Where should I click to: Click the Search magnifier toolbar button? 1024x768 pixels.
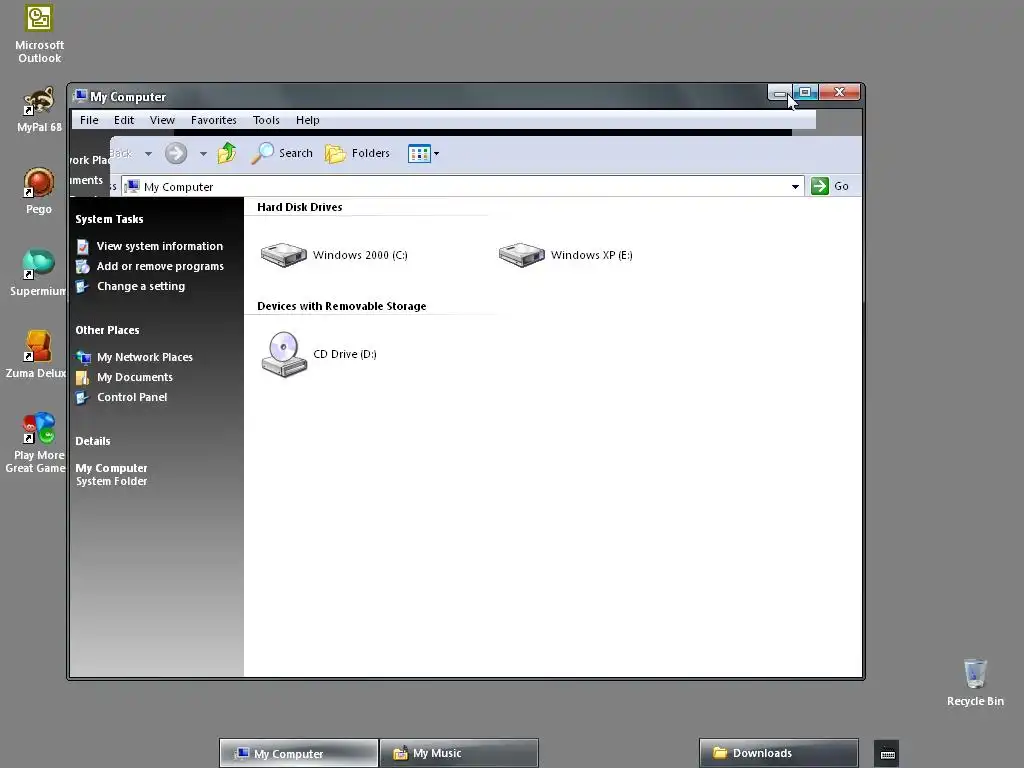[282, 153]
